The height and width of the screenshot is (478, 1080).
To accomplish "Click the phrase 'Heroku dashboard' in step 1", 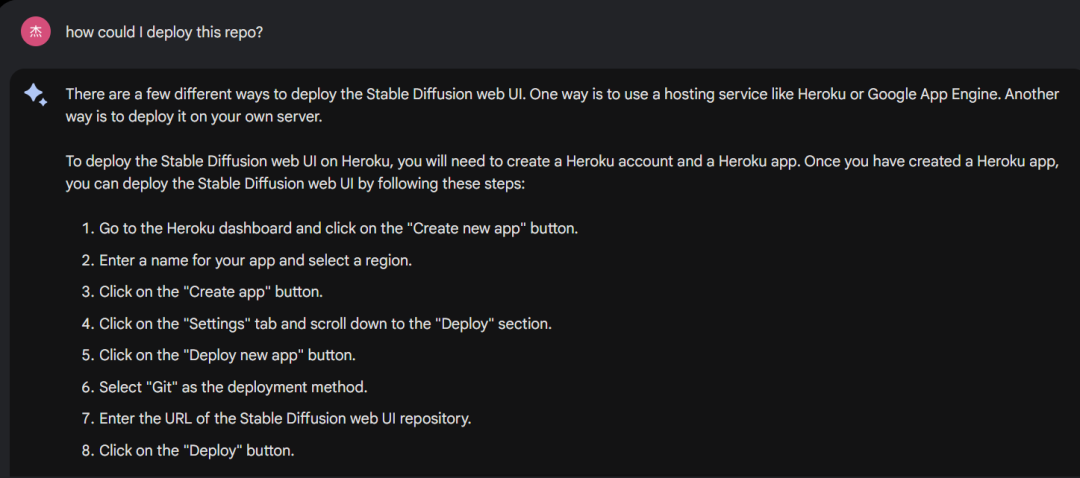I will point(224,228).
